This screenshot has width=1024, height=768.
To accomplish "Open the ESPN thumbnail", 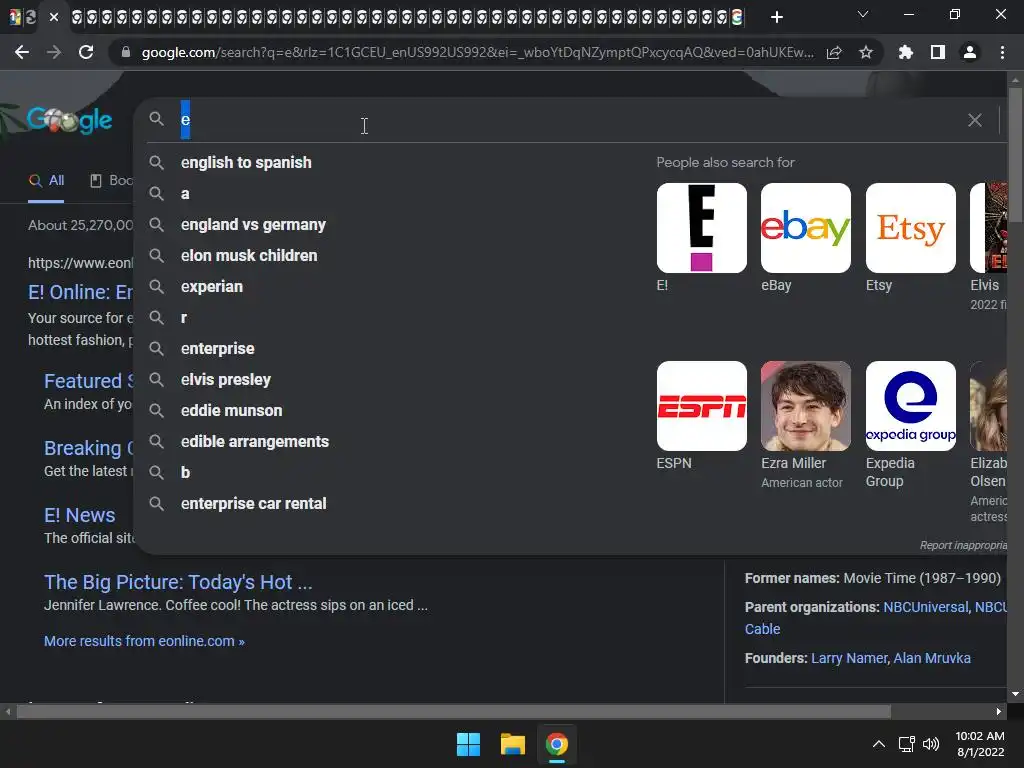I will [701, 406].
